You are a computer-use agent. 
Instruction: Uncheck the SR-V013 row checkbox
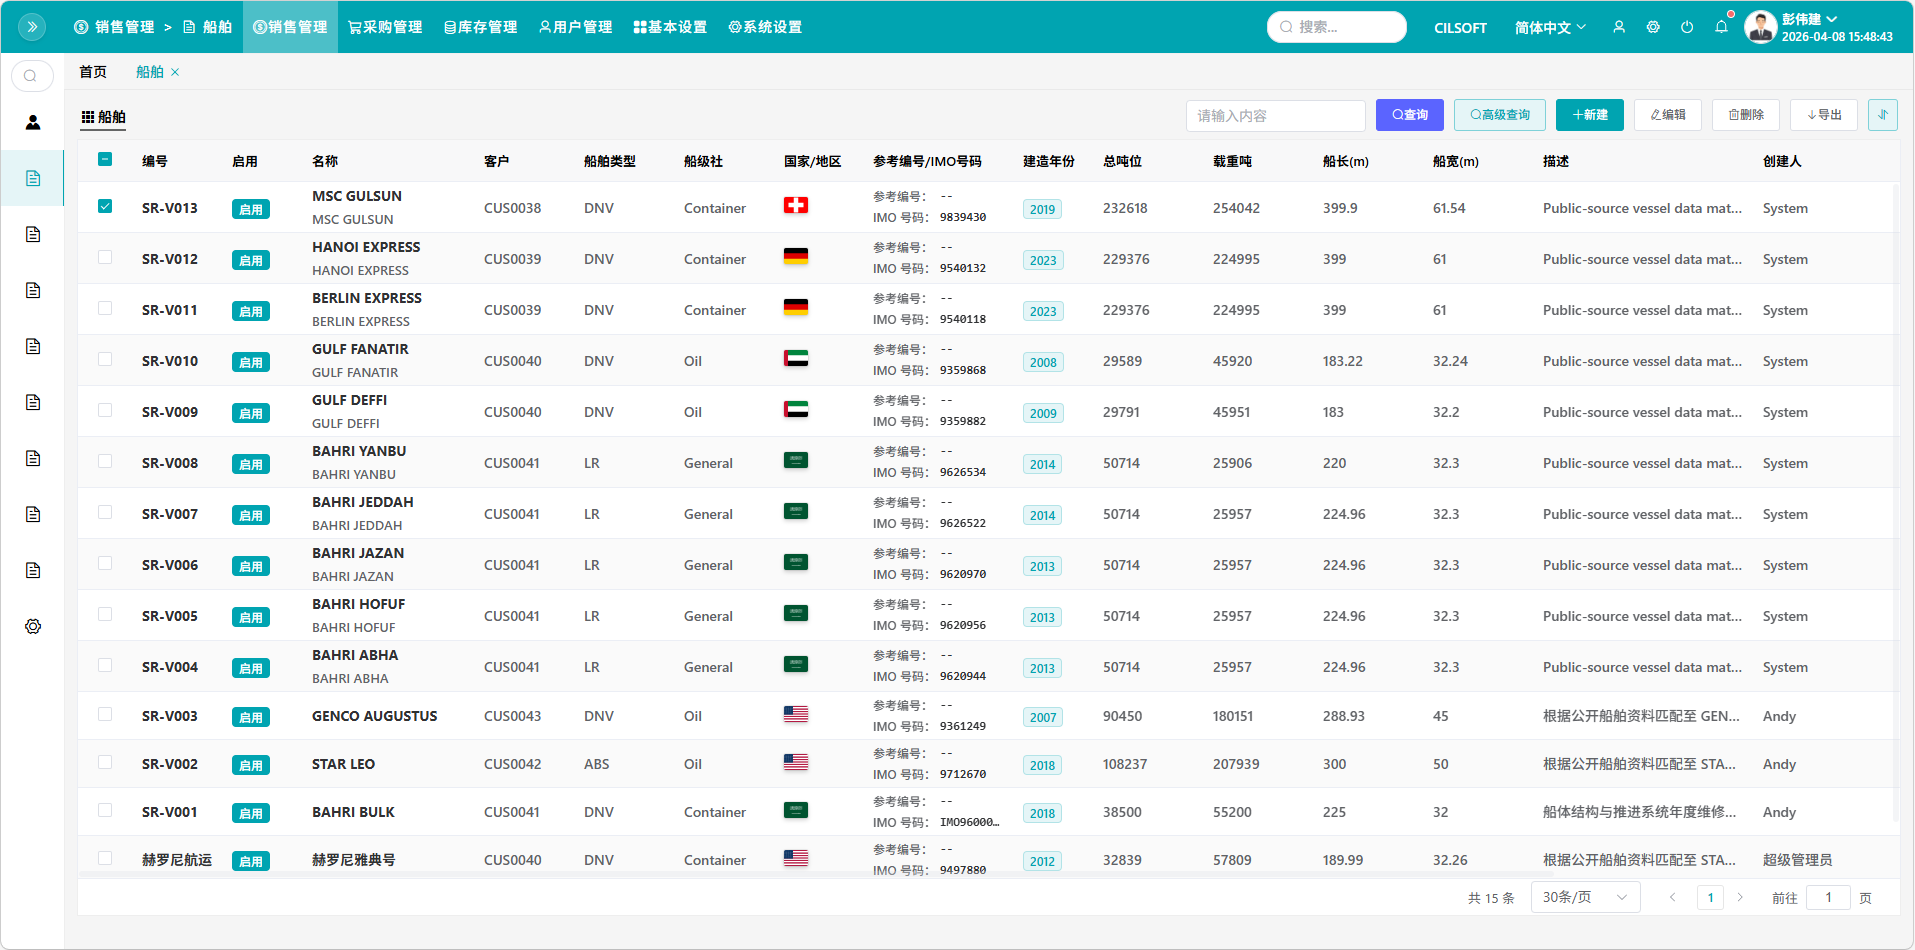[105, 207]
